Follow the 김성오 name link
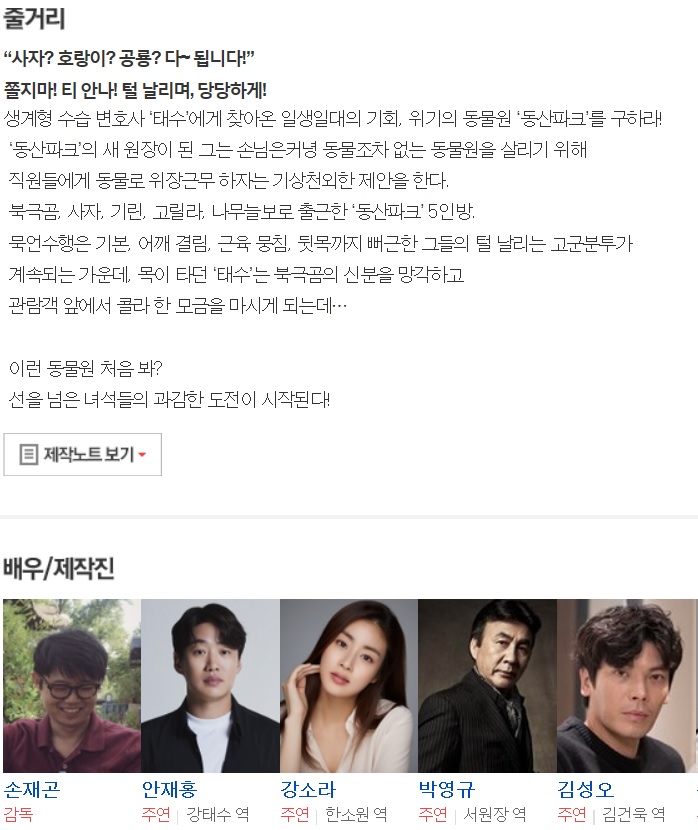Image resolution: width=698 pixels, height=830 pixels. point(585,789)
